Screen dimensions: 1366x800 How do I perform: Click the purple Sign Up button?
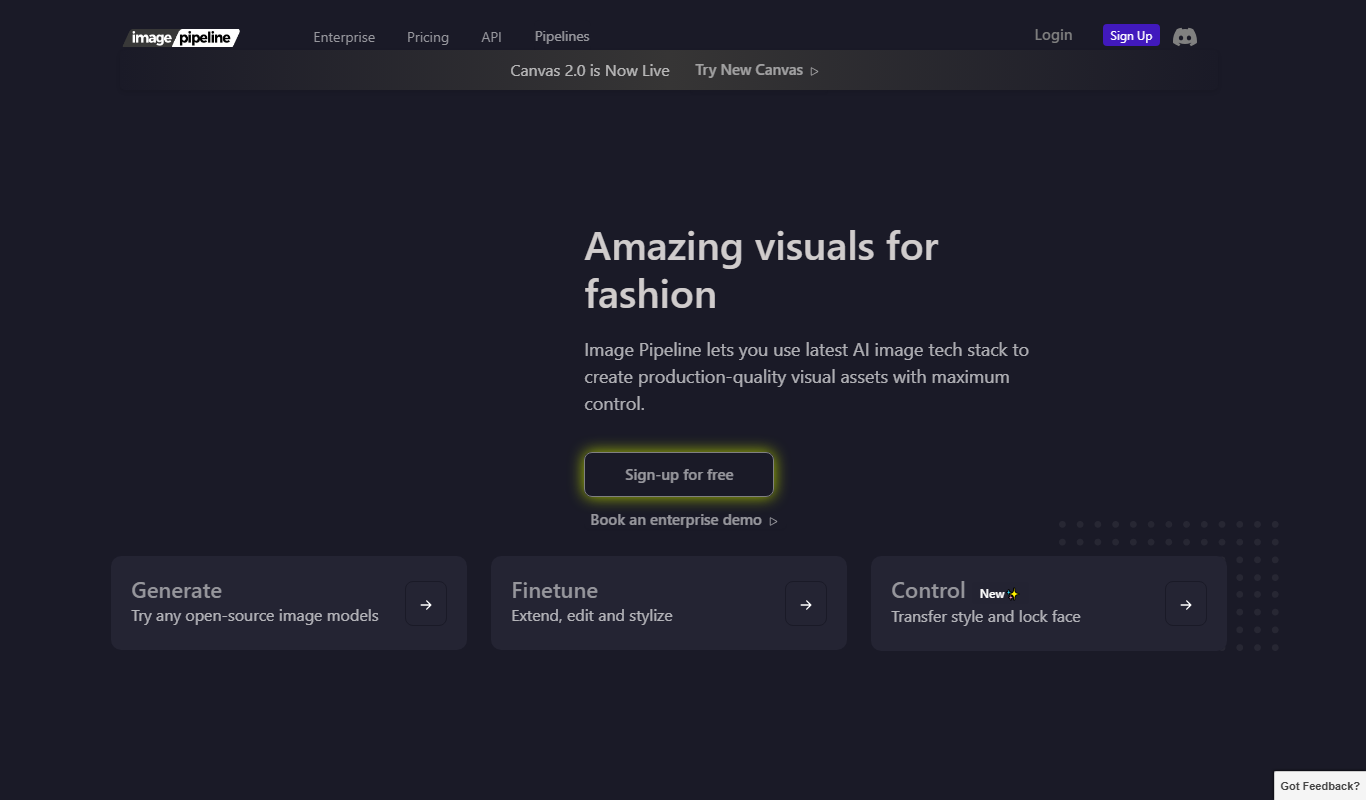click(x=1131, y=35)
